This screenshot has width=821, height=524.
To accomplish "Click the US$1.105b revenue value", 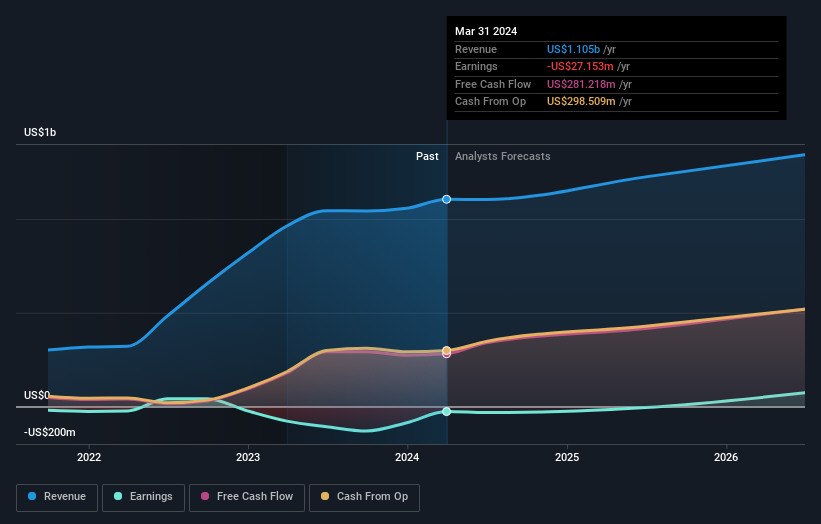I will [x=573, y=49].
